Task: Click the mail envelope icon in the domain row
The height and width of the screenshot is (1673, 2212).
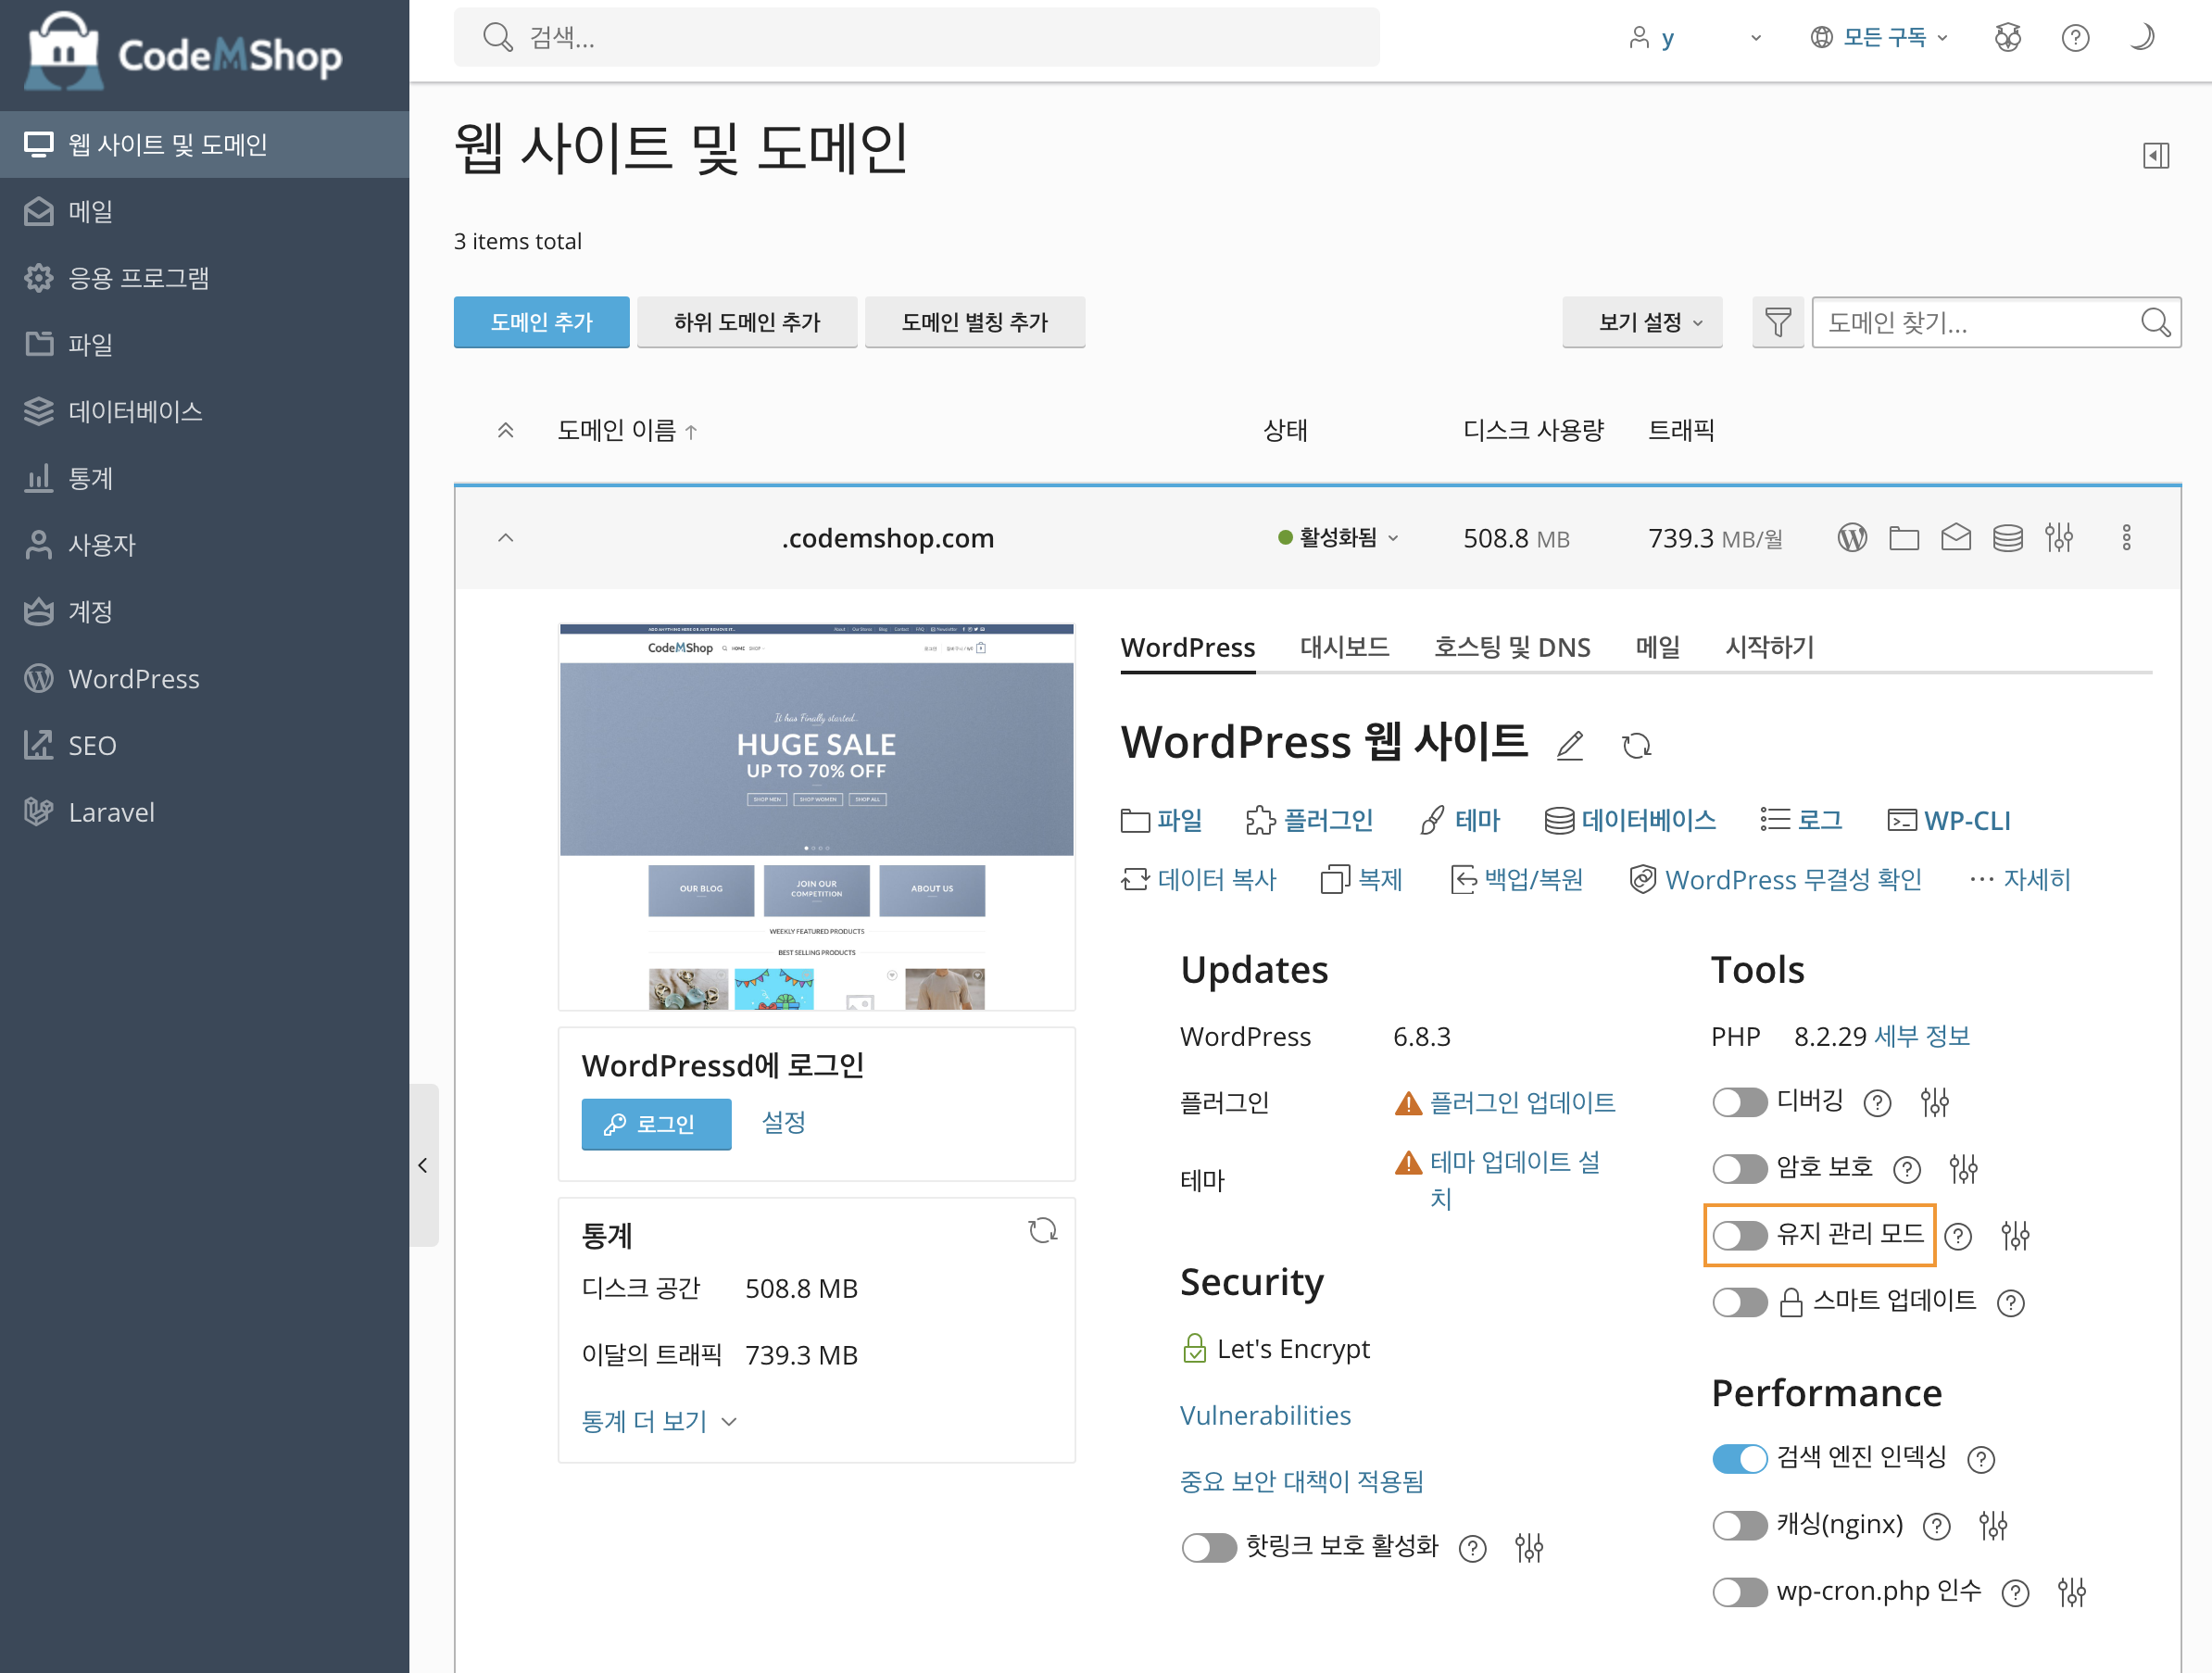Action: tap(1955, 538)
